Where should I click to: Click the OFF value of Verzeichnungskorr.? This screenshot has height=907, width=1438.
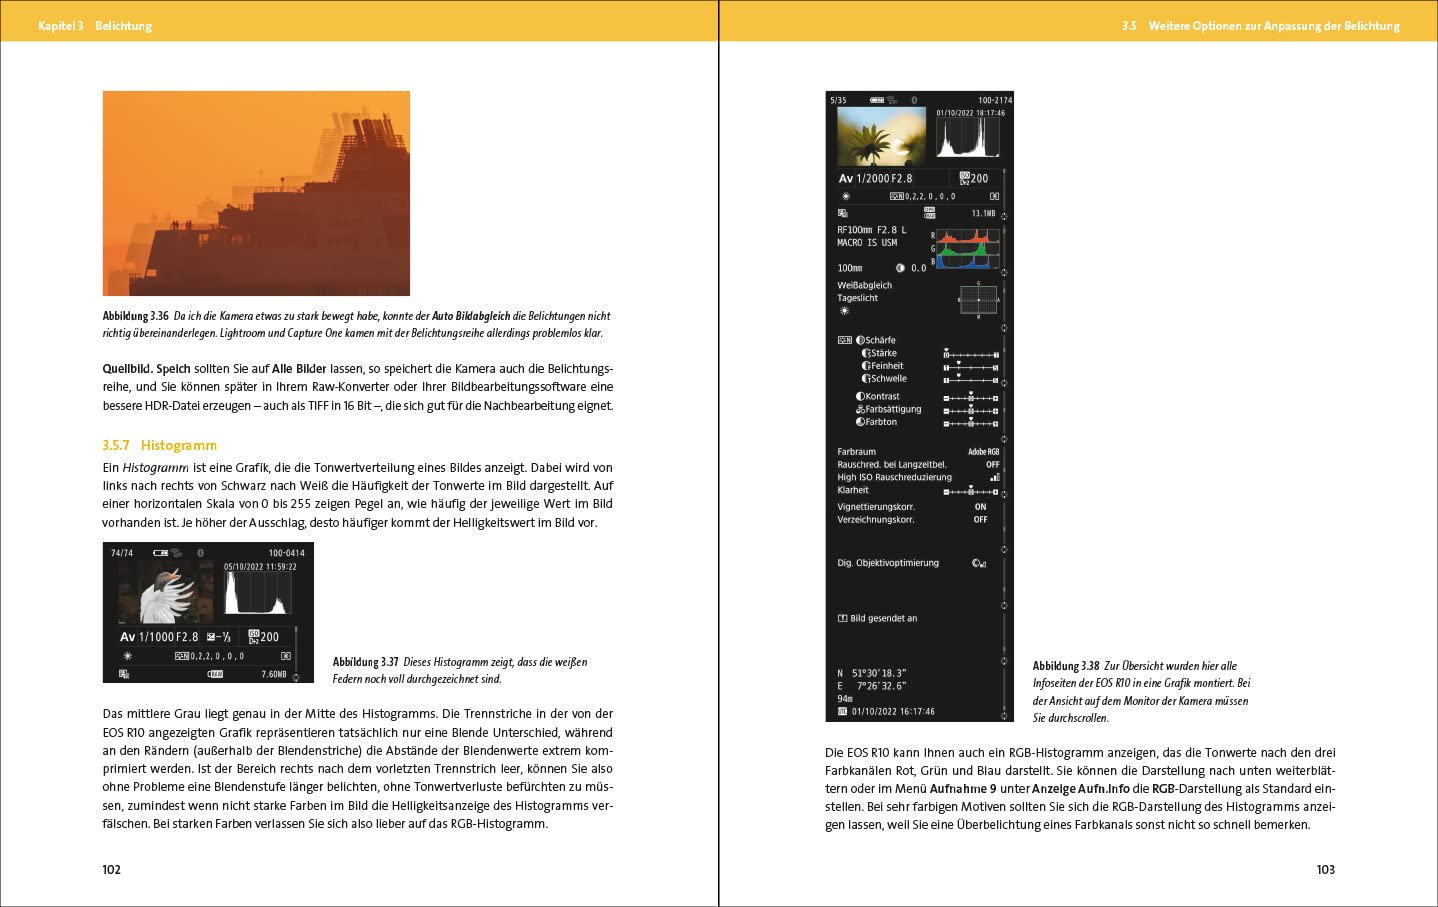click(x=980, y=520)
